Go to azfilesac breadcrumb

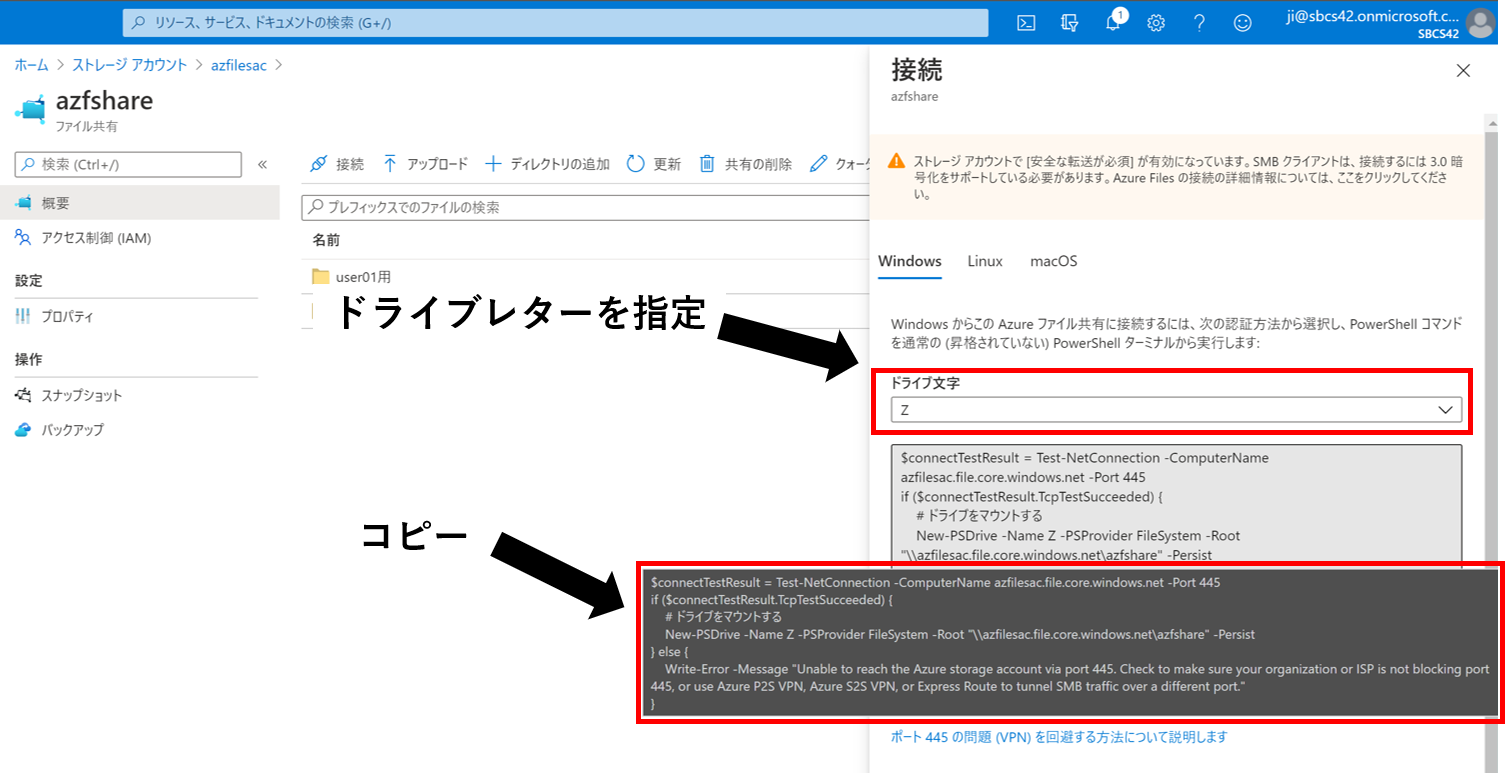tap(238, 65)
